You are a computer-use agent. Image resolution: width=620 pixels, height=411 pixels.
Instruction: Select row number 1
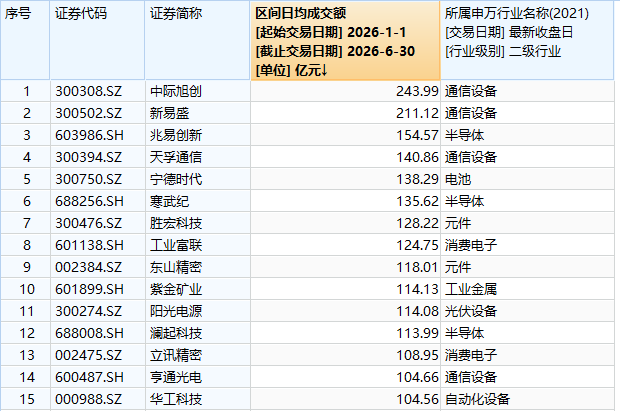click(26, 91)
